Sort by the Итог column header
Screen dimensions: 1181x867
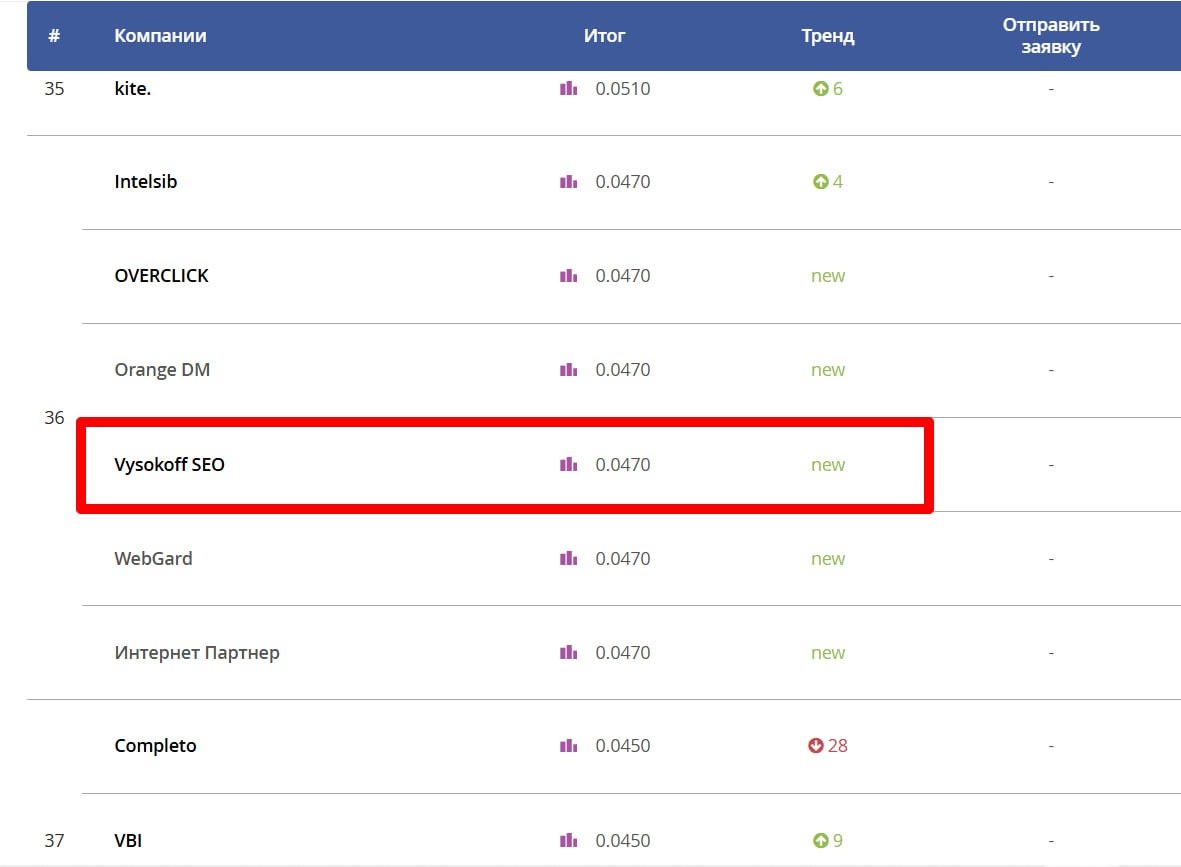coord(604,35)
